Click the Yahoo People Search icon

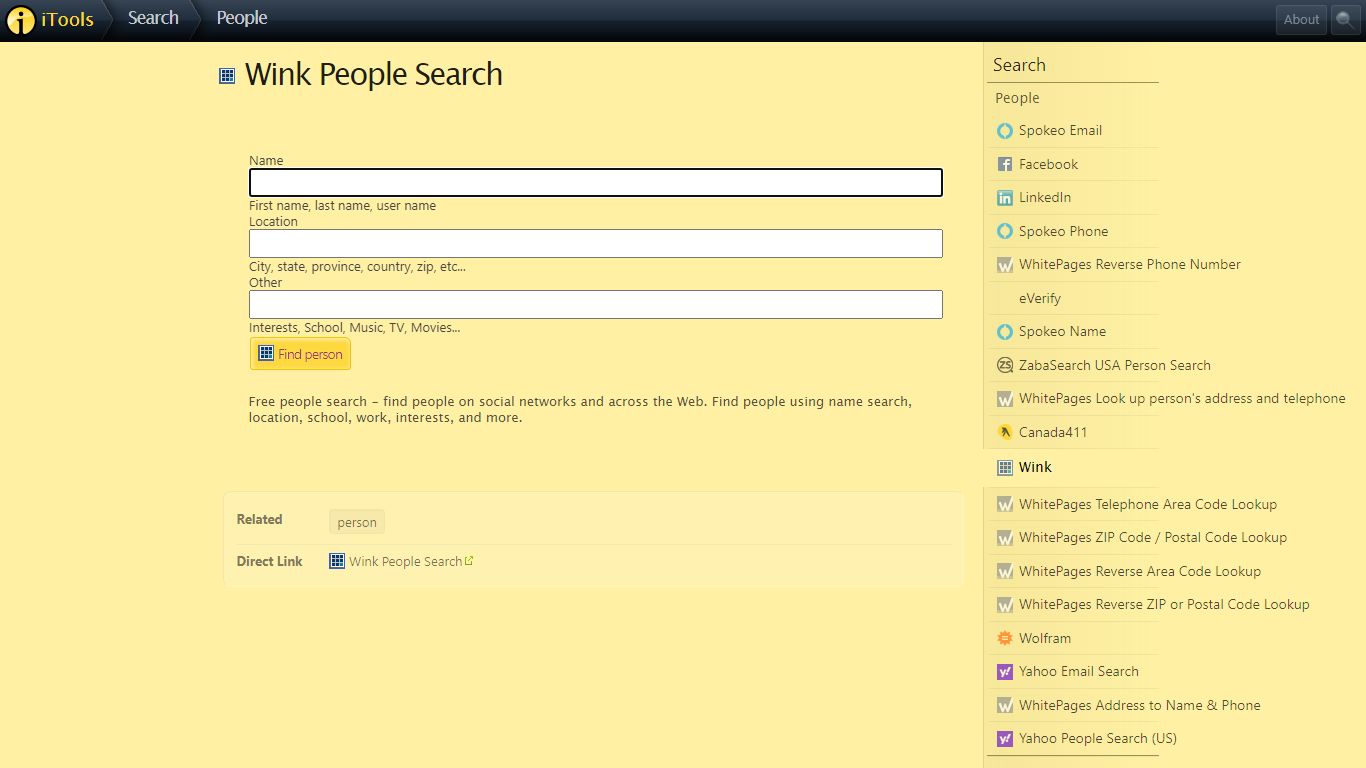tap(1005, 739)
